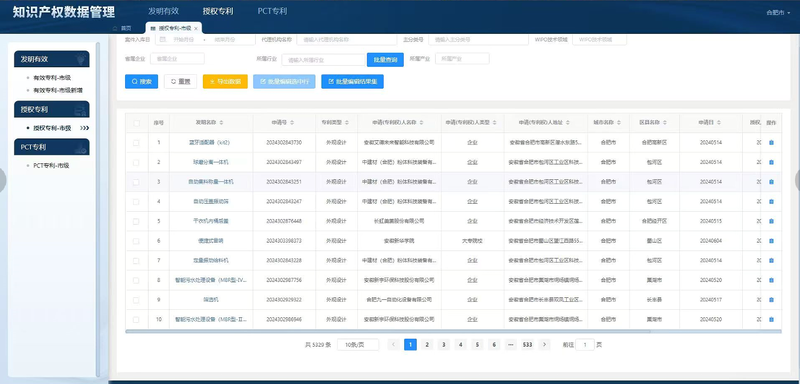Click the home icon tab 首页

pyautogui.click(x=121, y=29)
